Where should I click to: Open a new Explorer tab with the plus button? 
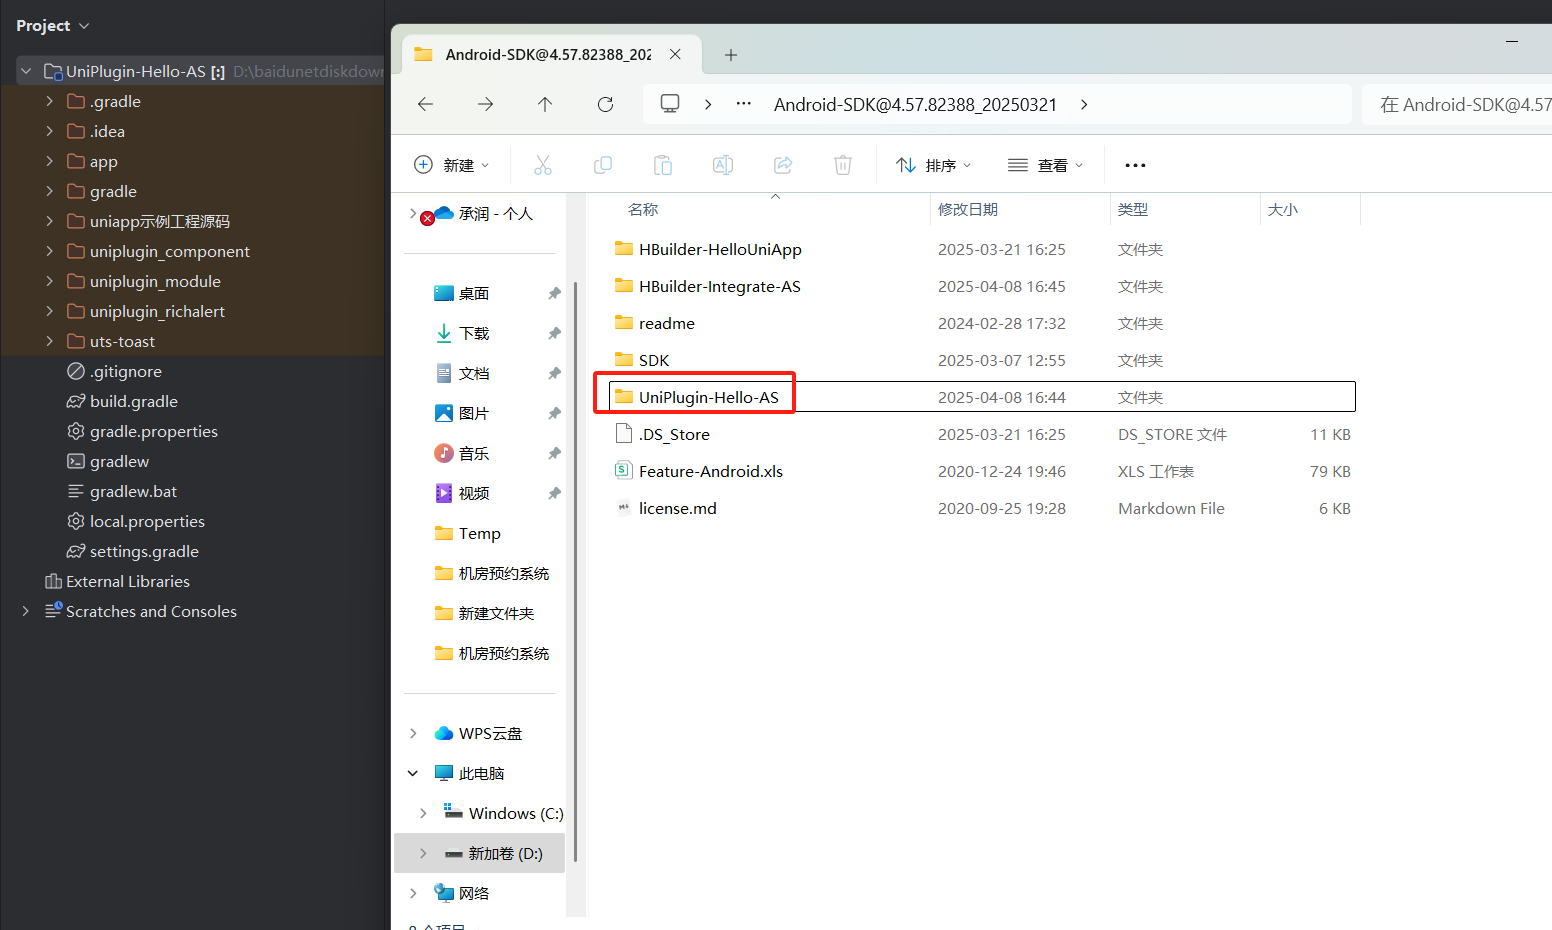[731, 55]
